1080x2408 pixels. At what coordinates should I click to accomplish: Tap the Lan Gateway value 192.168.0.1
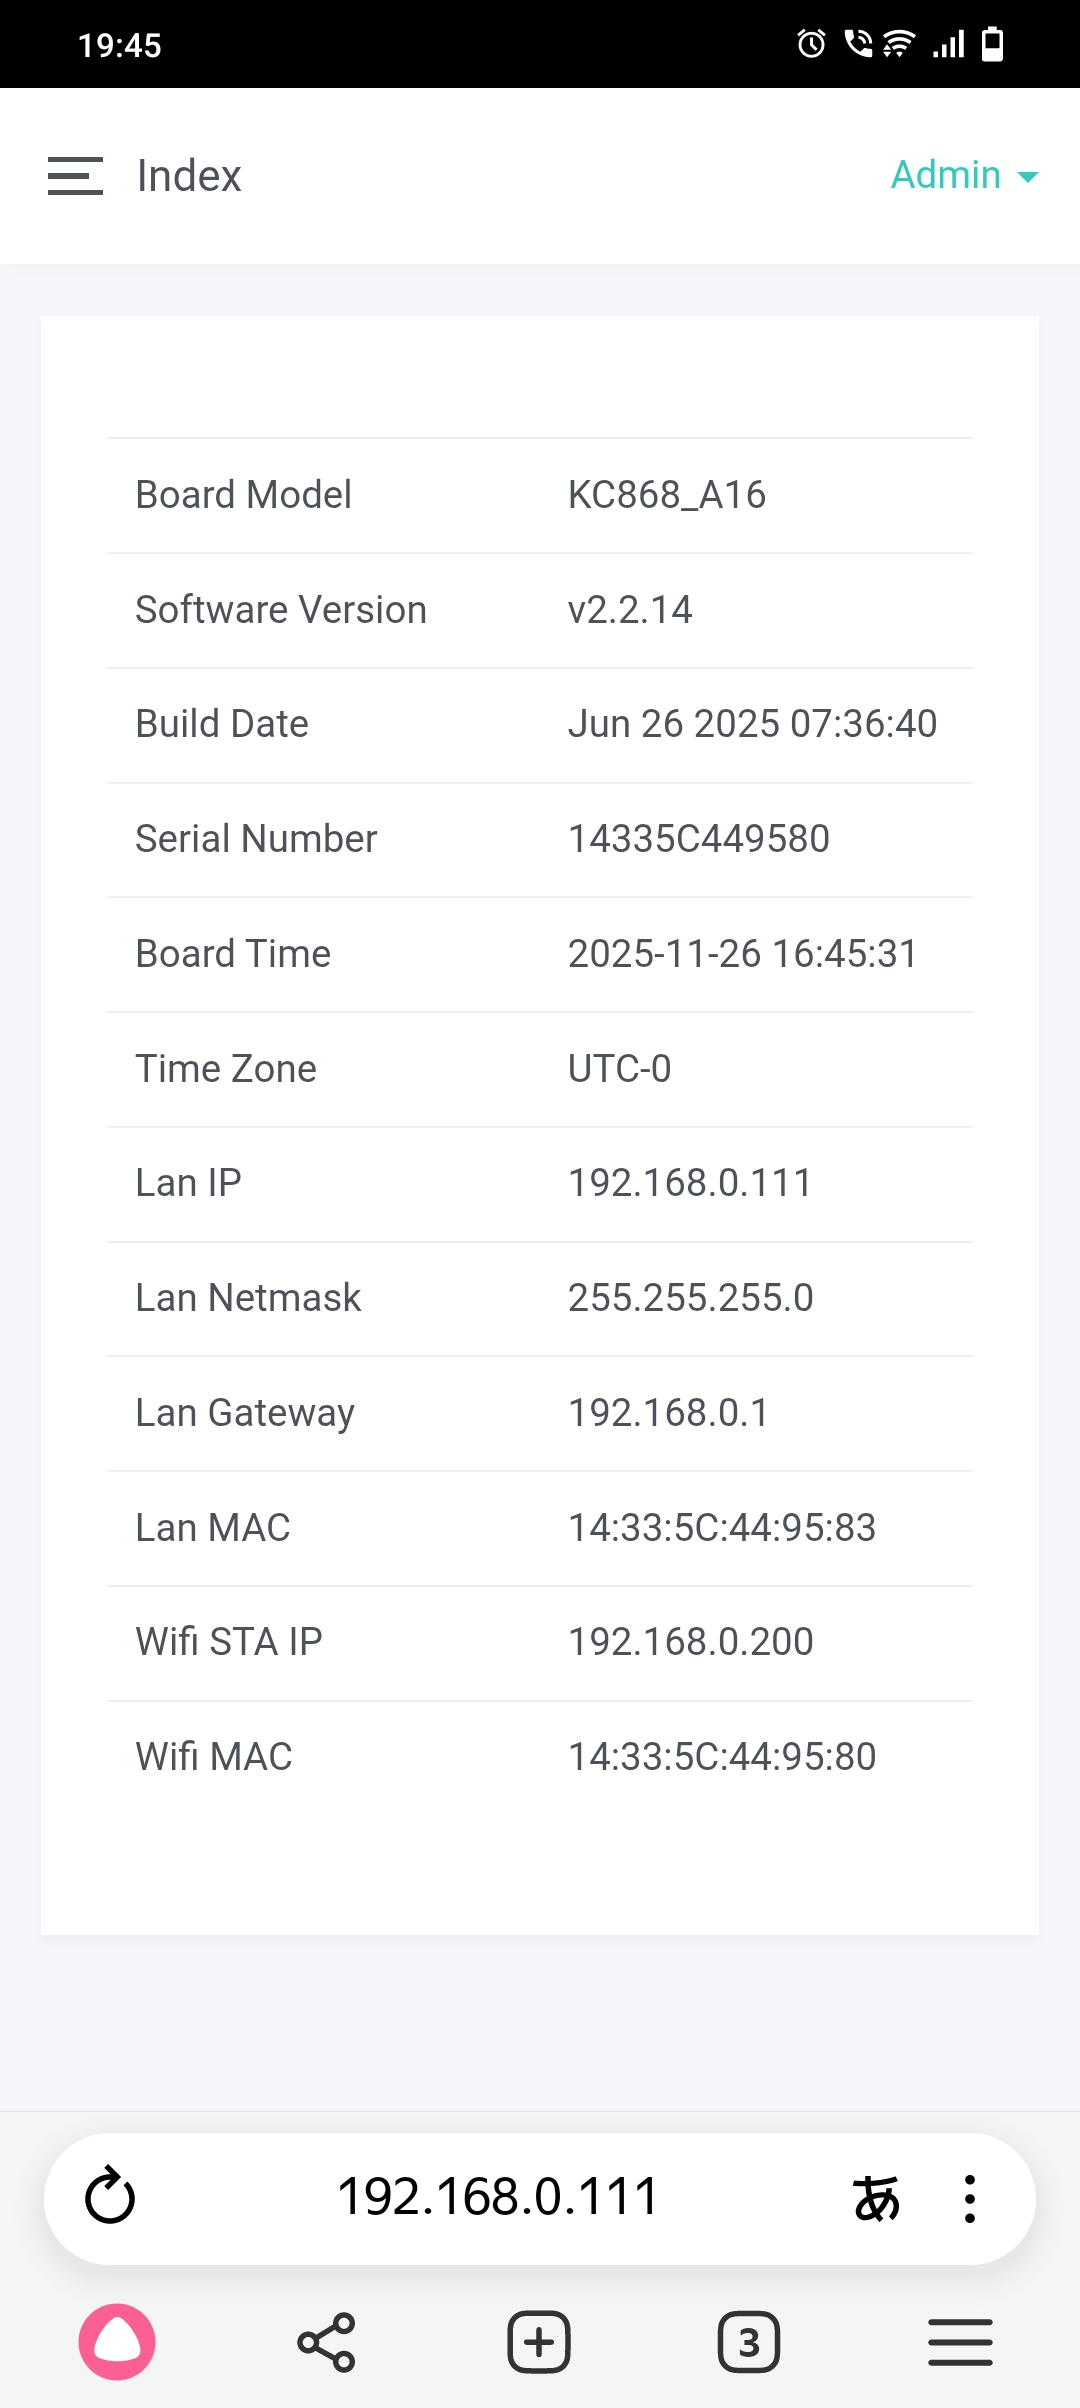668,1413
